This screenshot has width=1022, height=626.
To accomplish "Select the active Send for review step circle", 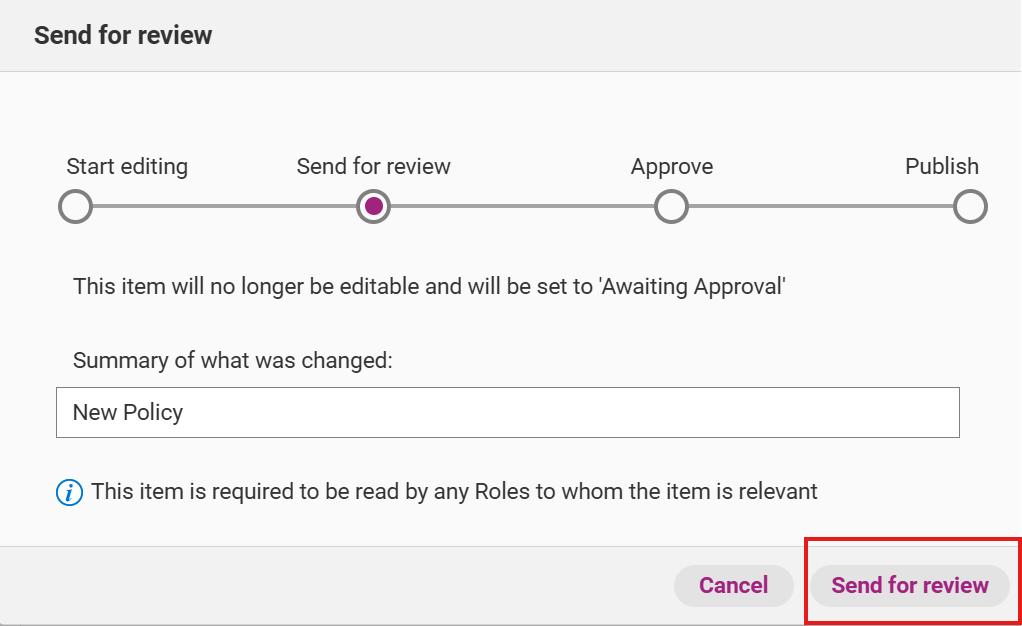I will [373, 207].
